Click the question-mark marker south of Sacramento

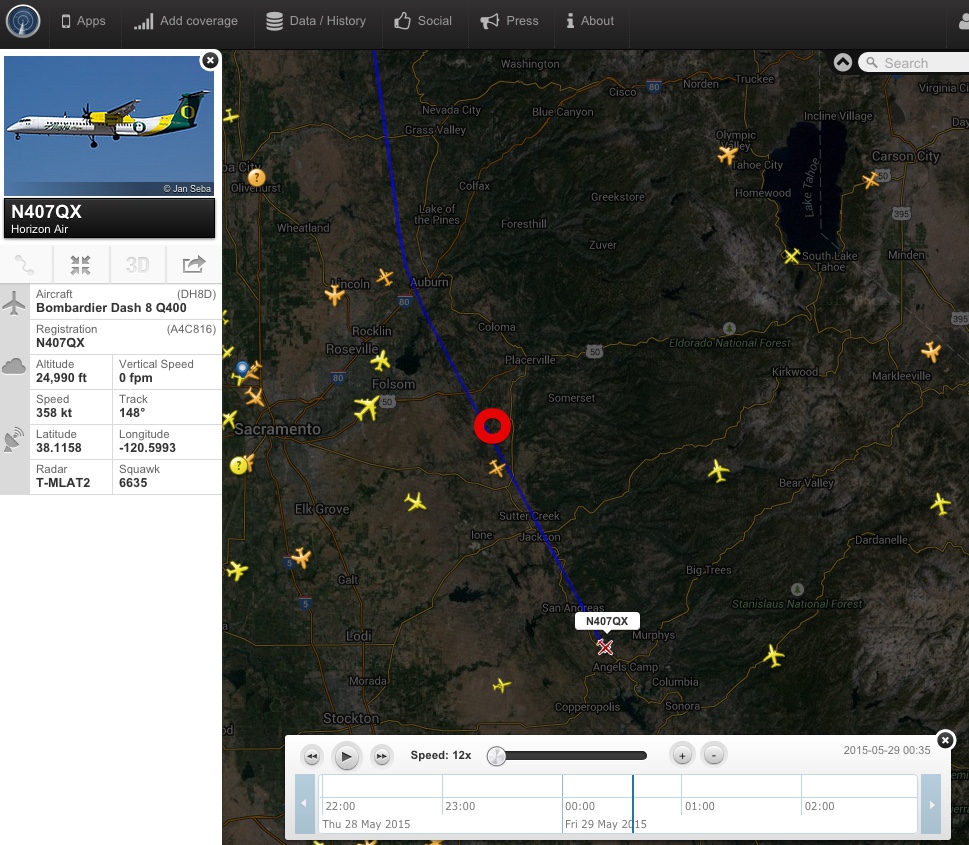[x=239, y=465]
